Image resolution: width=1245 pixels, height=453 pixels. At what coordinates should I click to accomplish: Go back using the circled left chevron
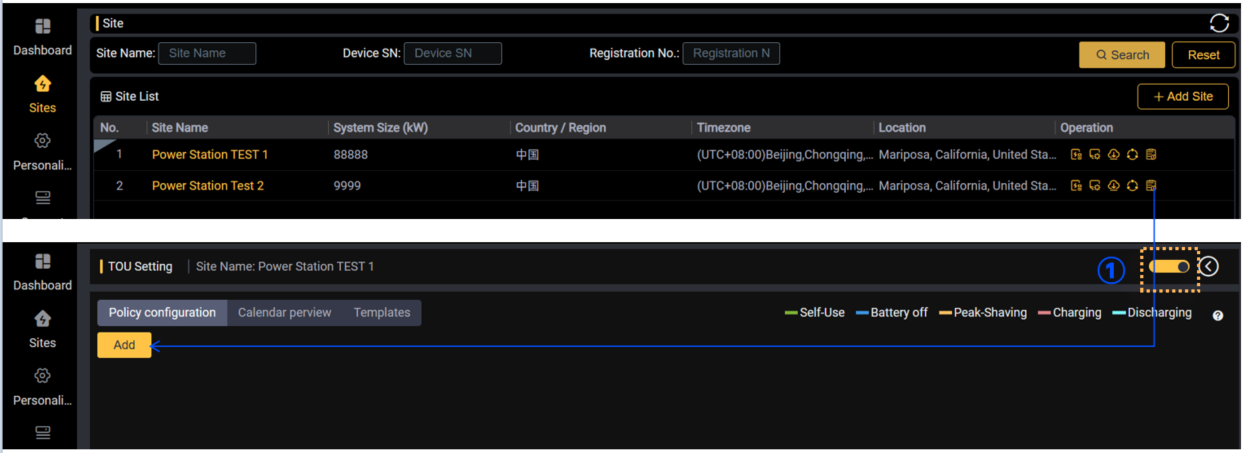(1209, 266)
